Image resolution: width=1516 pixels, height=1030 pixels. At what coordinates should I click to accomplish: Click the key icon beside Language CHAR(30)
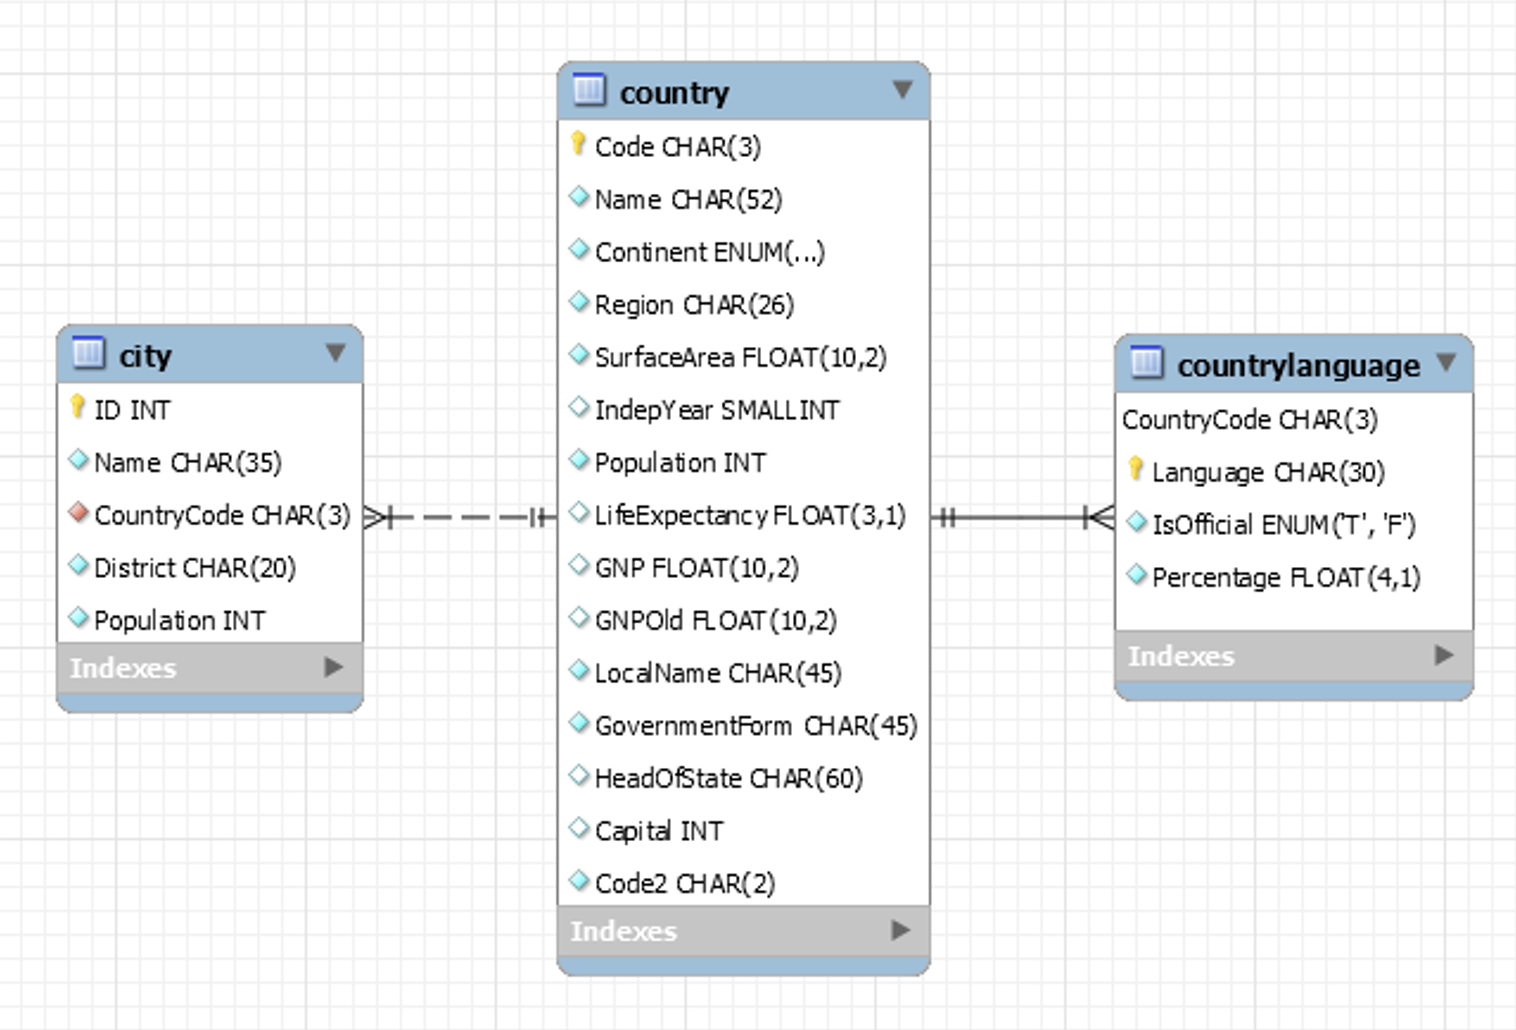(x=1136, y=470)
